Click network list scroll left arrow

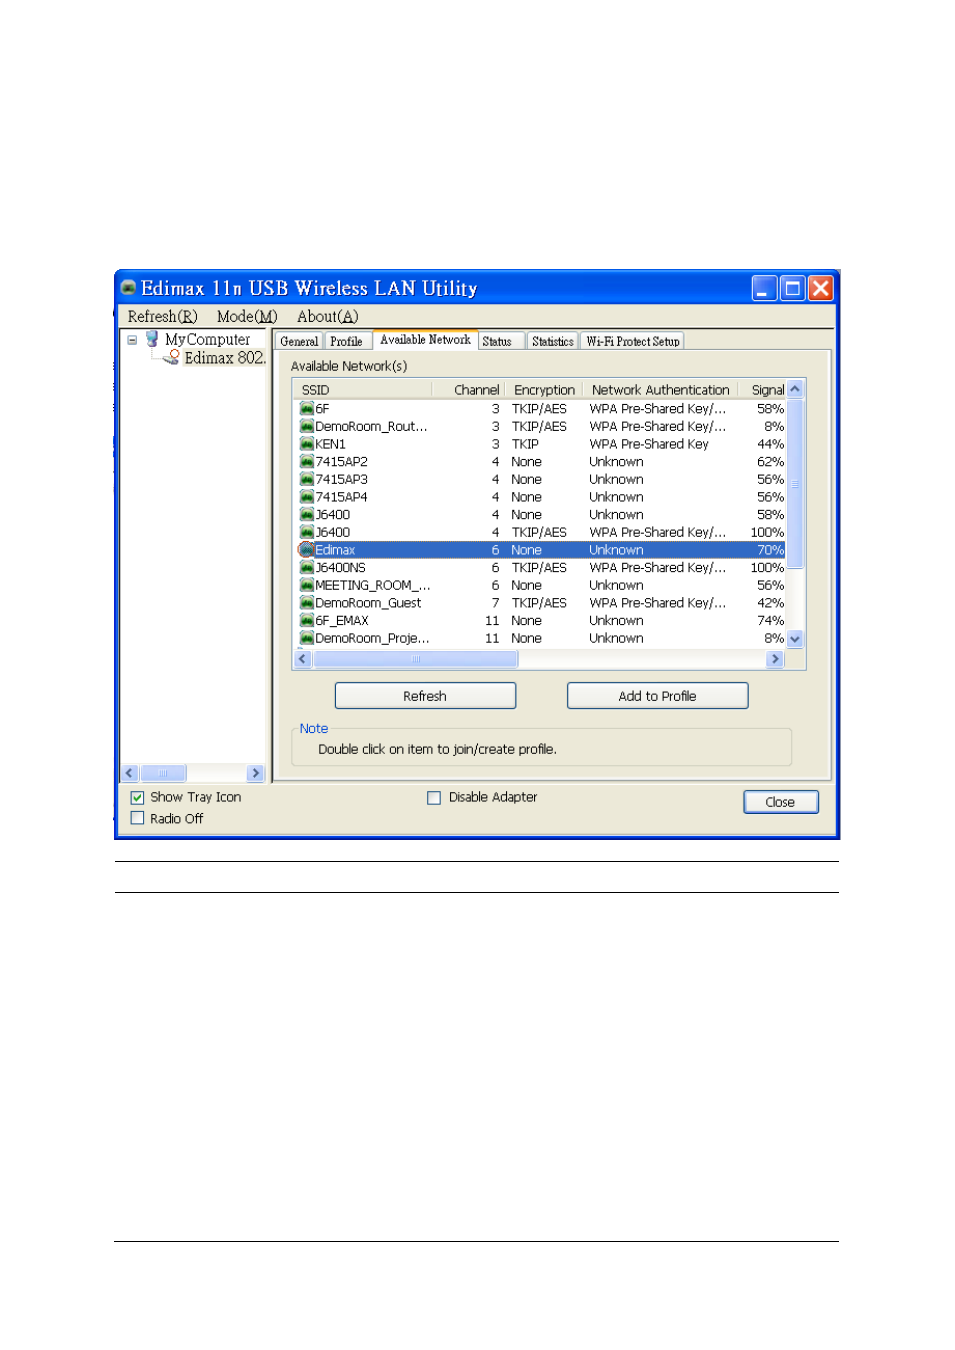tap(303, 659)
